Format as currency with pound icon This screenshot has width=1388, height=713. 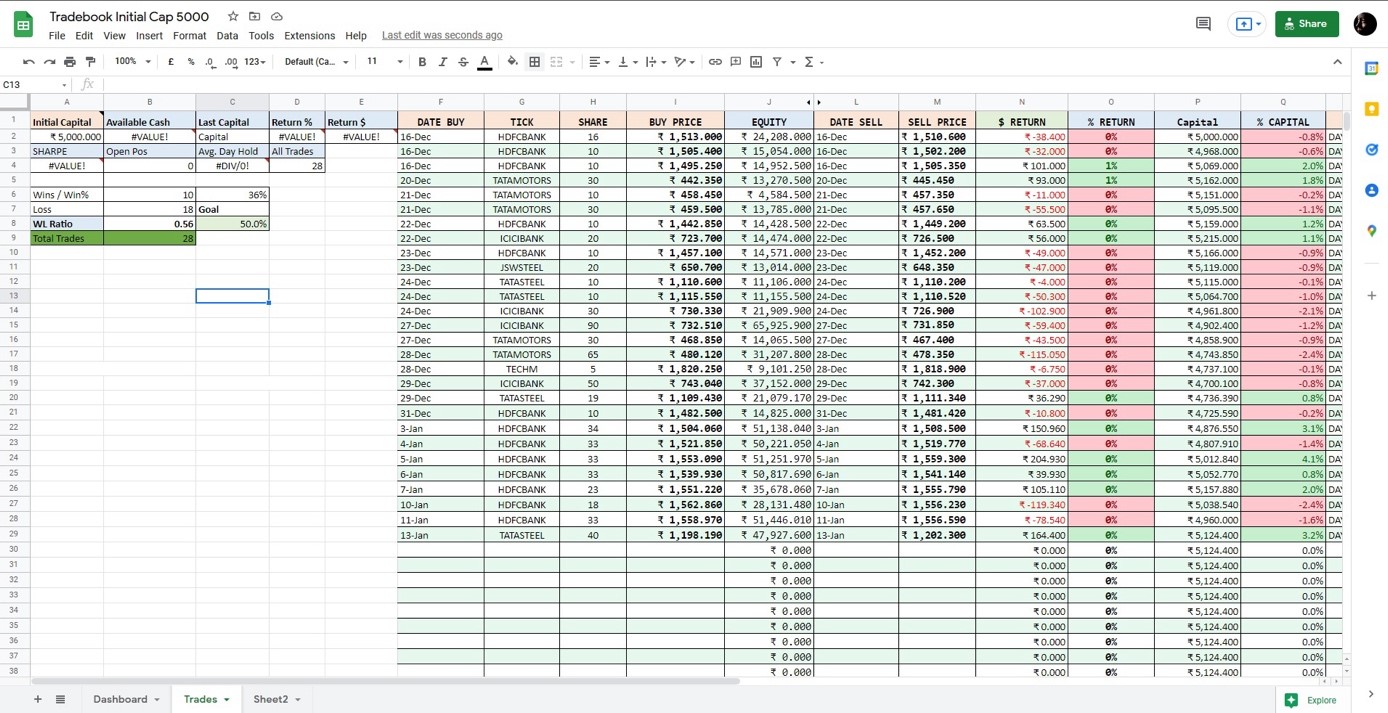pos(171,62)
